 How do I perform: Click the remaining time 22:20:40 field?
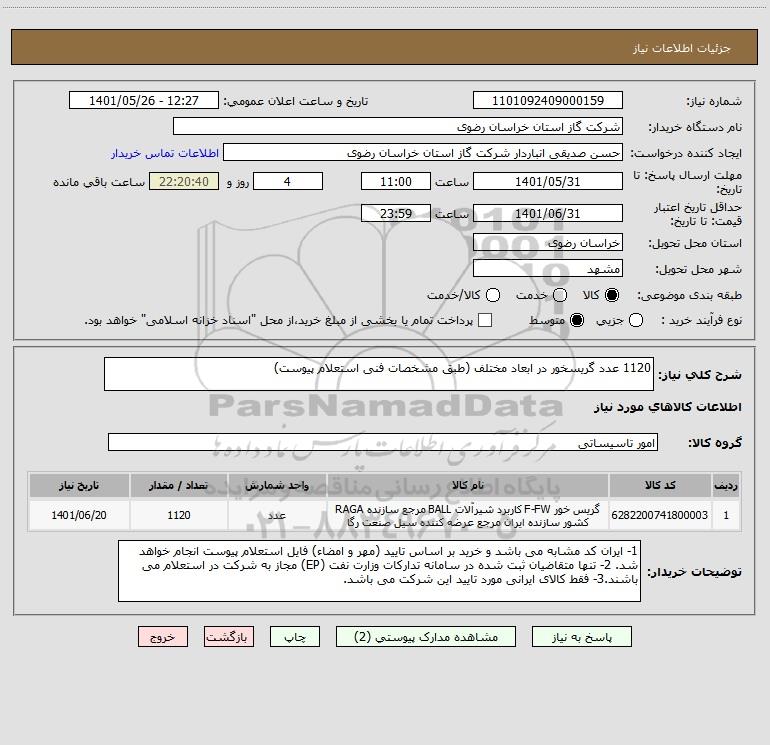point(184,182)
